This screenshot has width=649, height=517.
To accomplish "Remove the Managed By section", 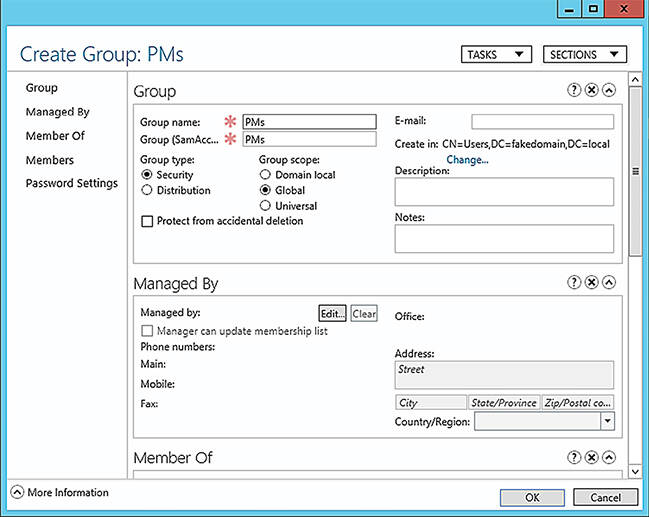I will coord(591,282).
